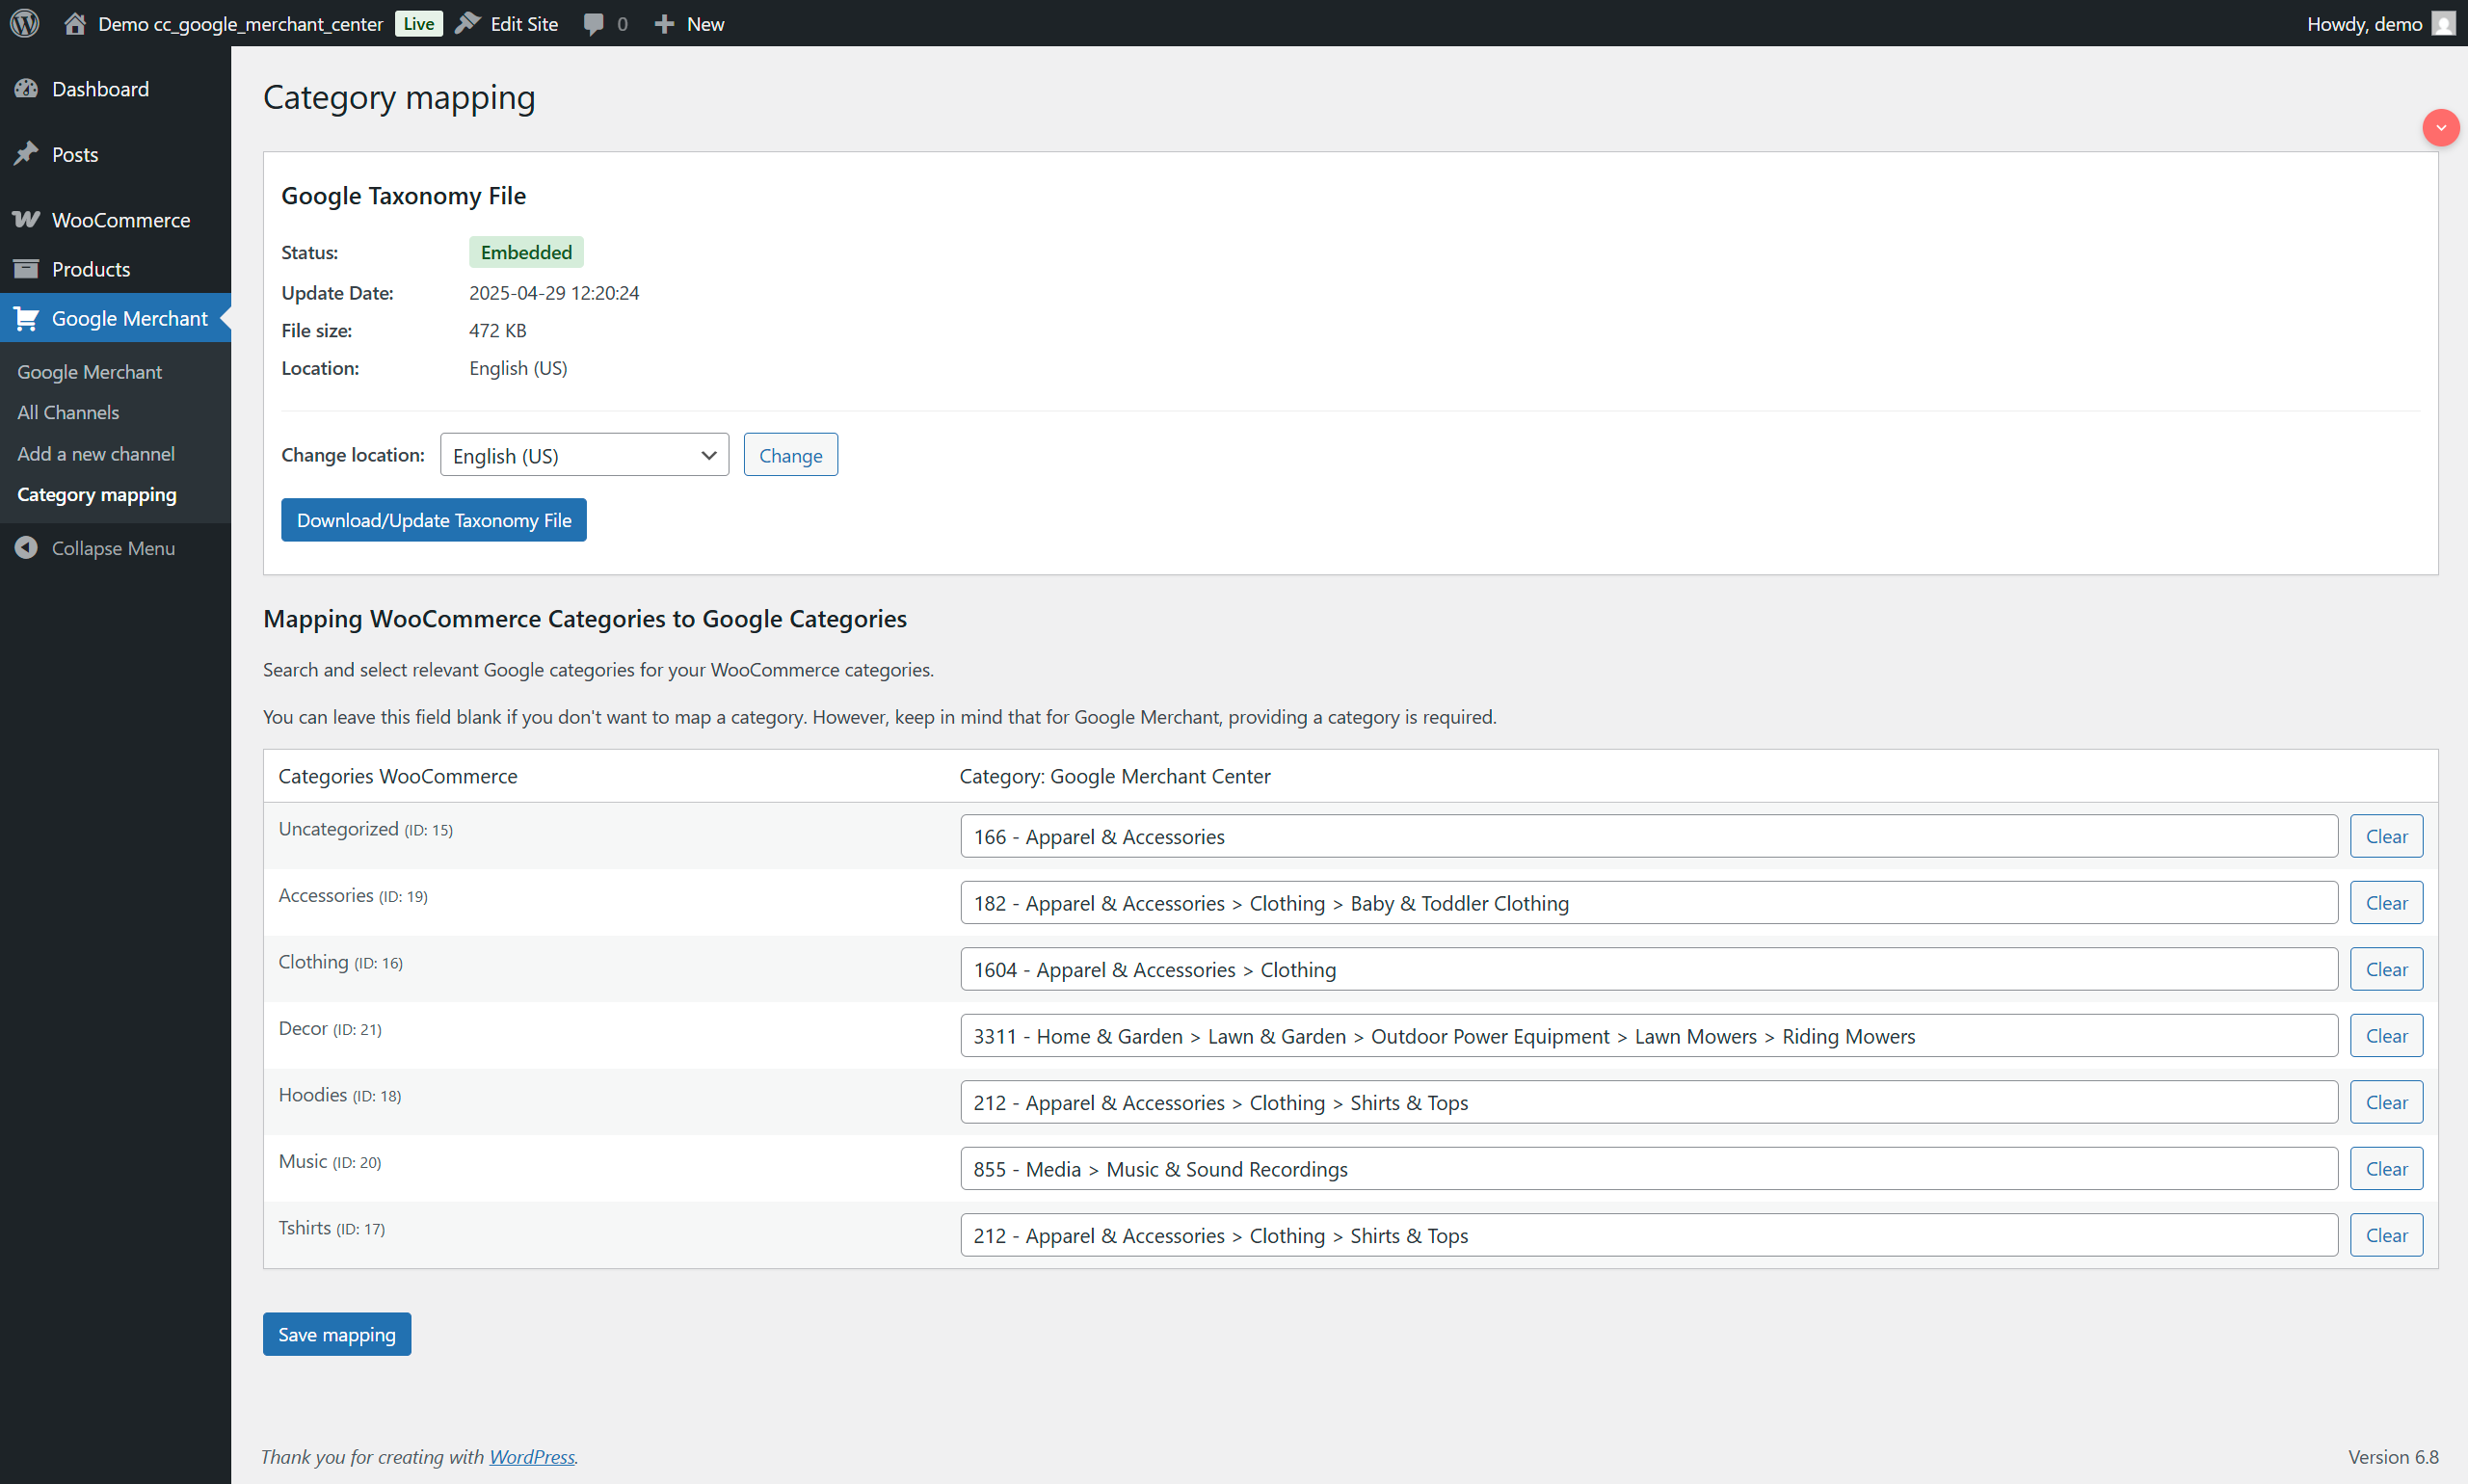Screen dimensions: 2468x1484
Task: Open the Products menu item
Action: click(x=91, y=269)
